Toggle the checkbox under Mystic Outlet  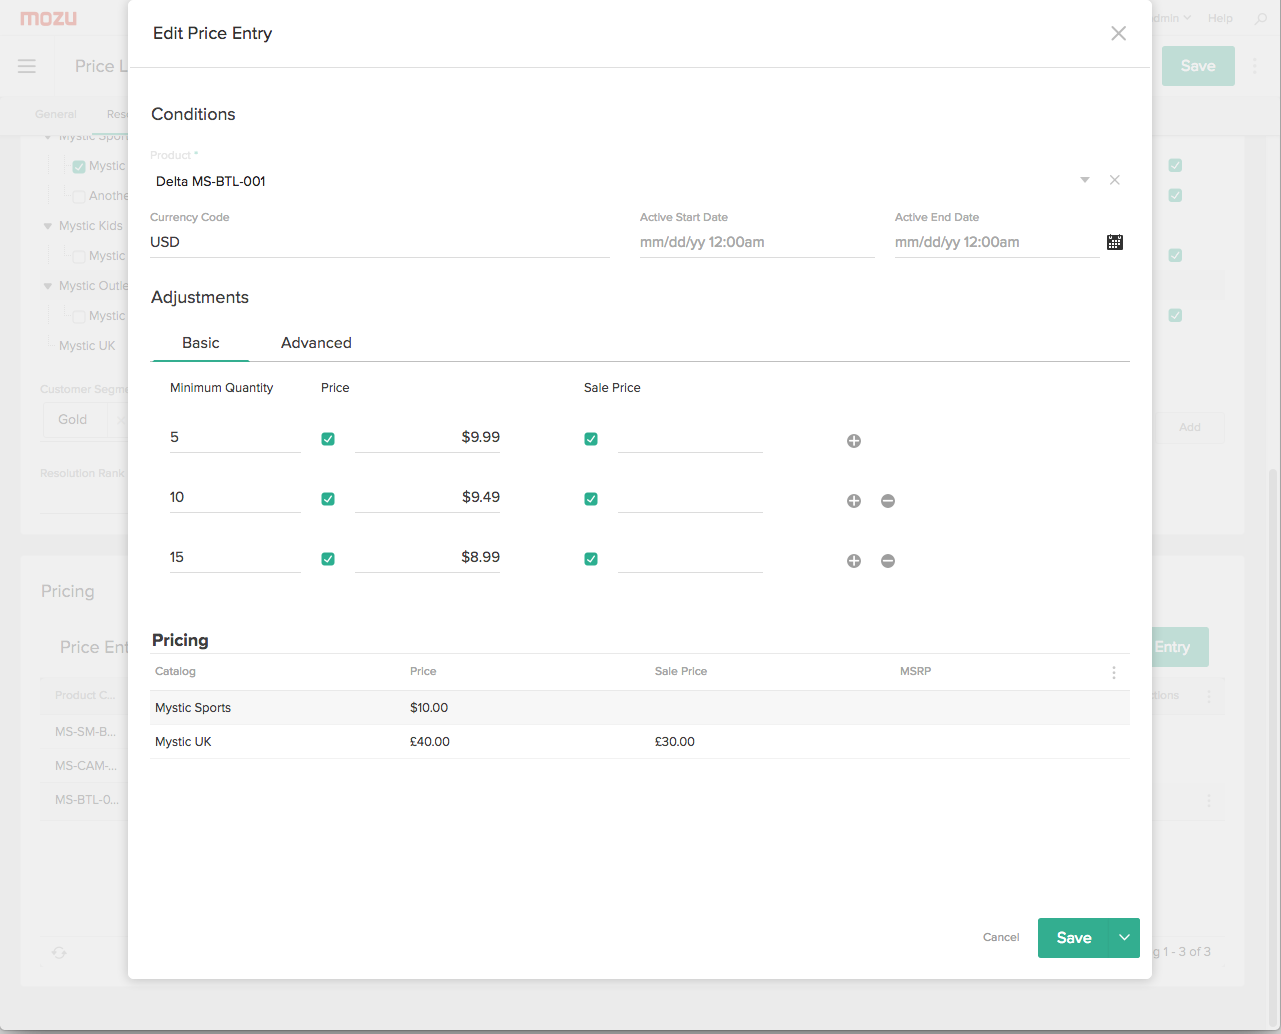[x=79, y=316]
